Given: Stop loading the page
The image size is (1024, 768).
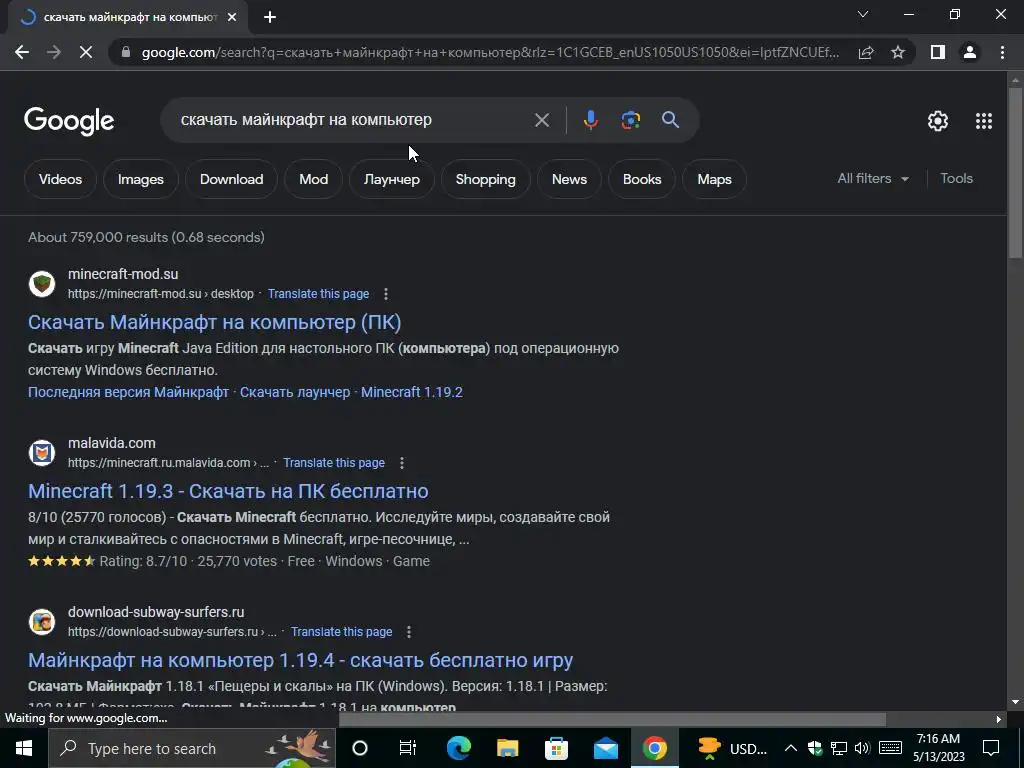Looking at the screenshot, I should pyautogui.click(x=86, y=52).
